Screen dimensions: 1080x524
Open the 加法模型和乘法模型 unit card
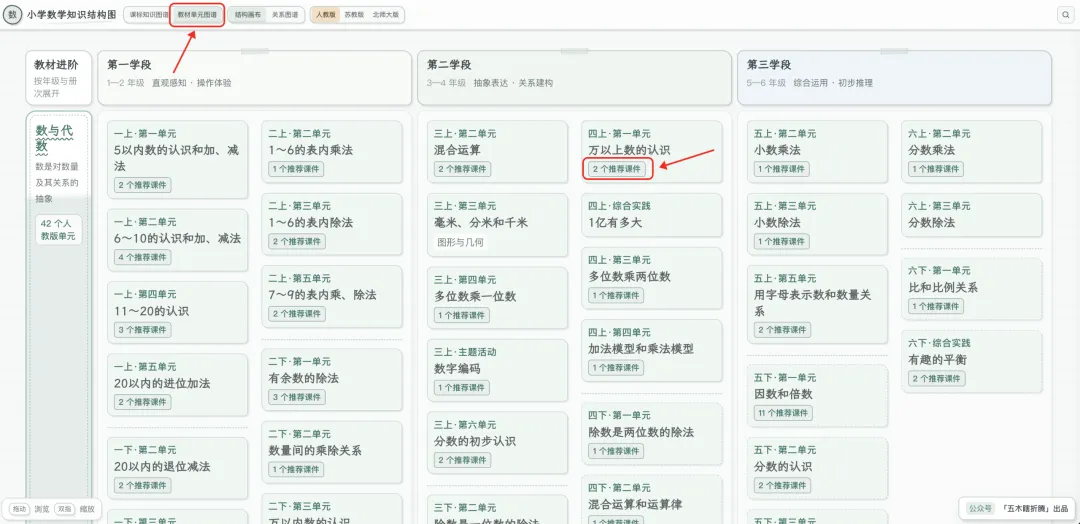[x=652, y=350]
